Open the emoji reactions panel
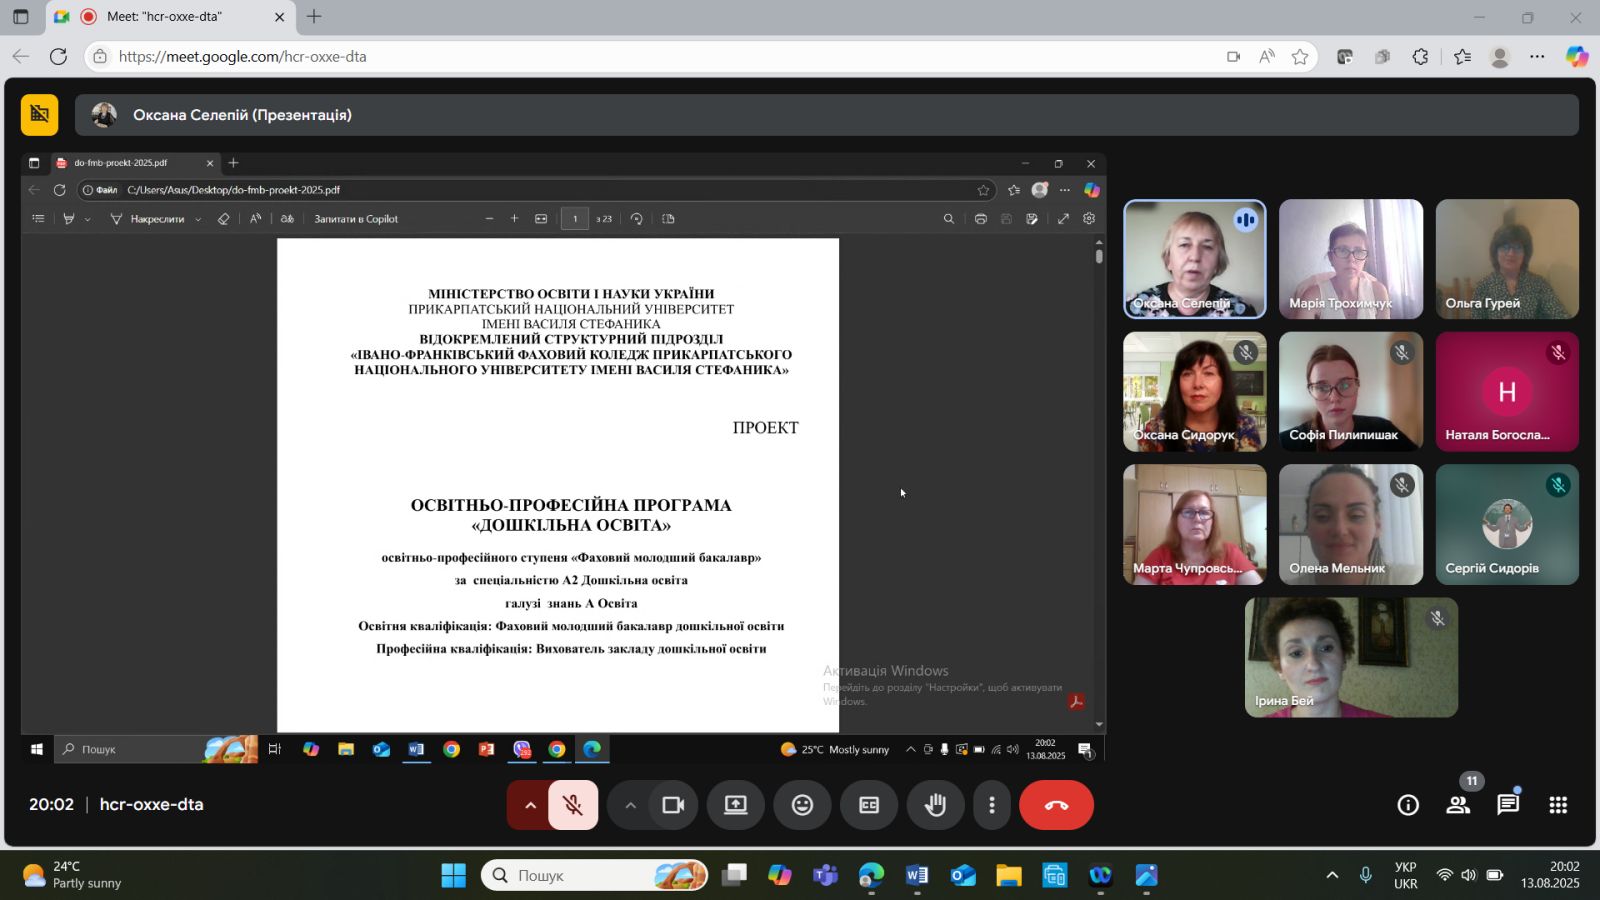The height and width of the screenshot is (900, 1600). click(802, 805)
